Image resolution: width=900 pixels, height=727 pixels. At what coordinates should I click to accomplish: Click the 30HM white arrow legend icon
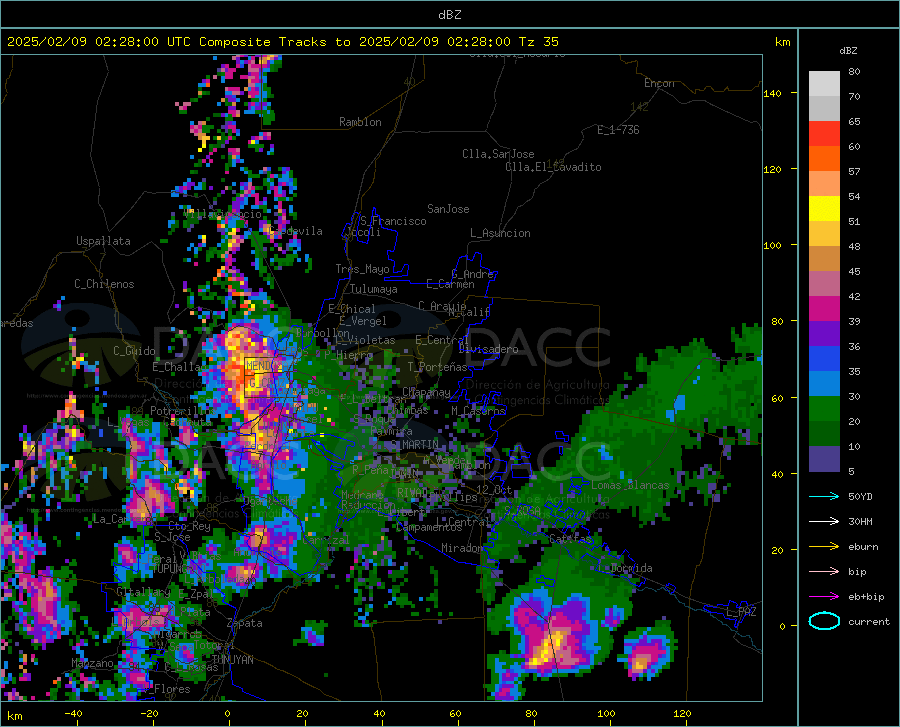[x=824, y=521]
